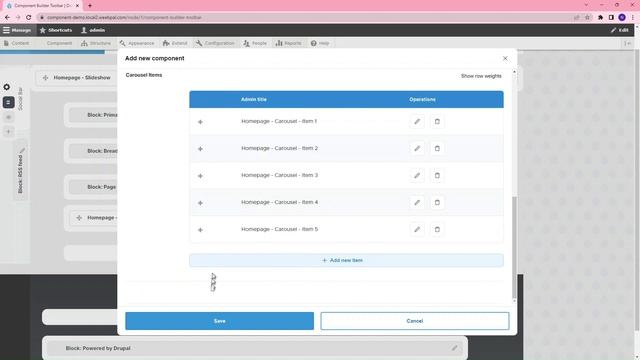This screenshot has height=360, width=640.
Task: Click the Admin title column header
Action: 253,100
